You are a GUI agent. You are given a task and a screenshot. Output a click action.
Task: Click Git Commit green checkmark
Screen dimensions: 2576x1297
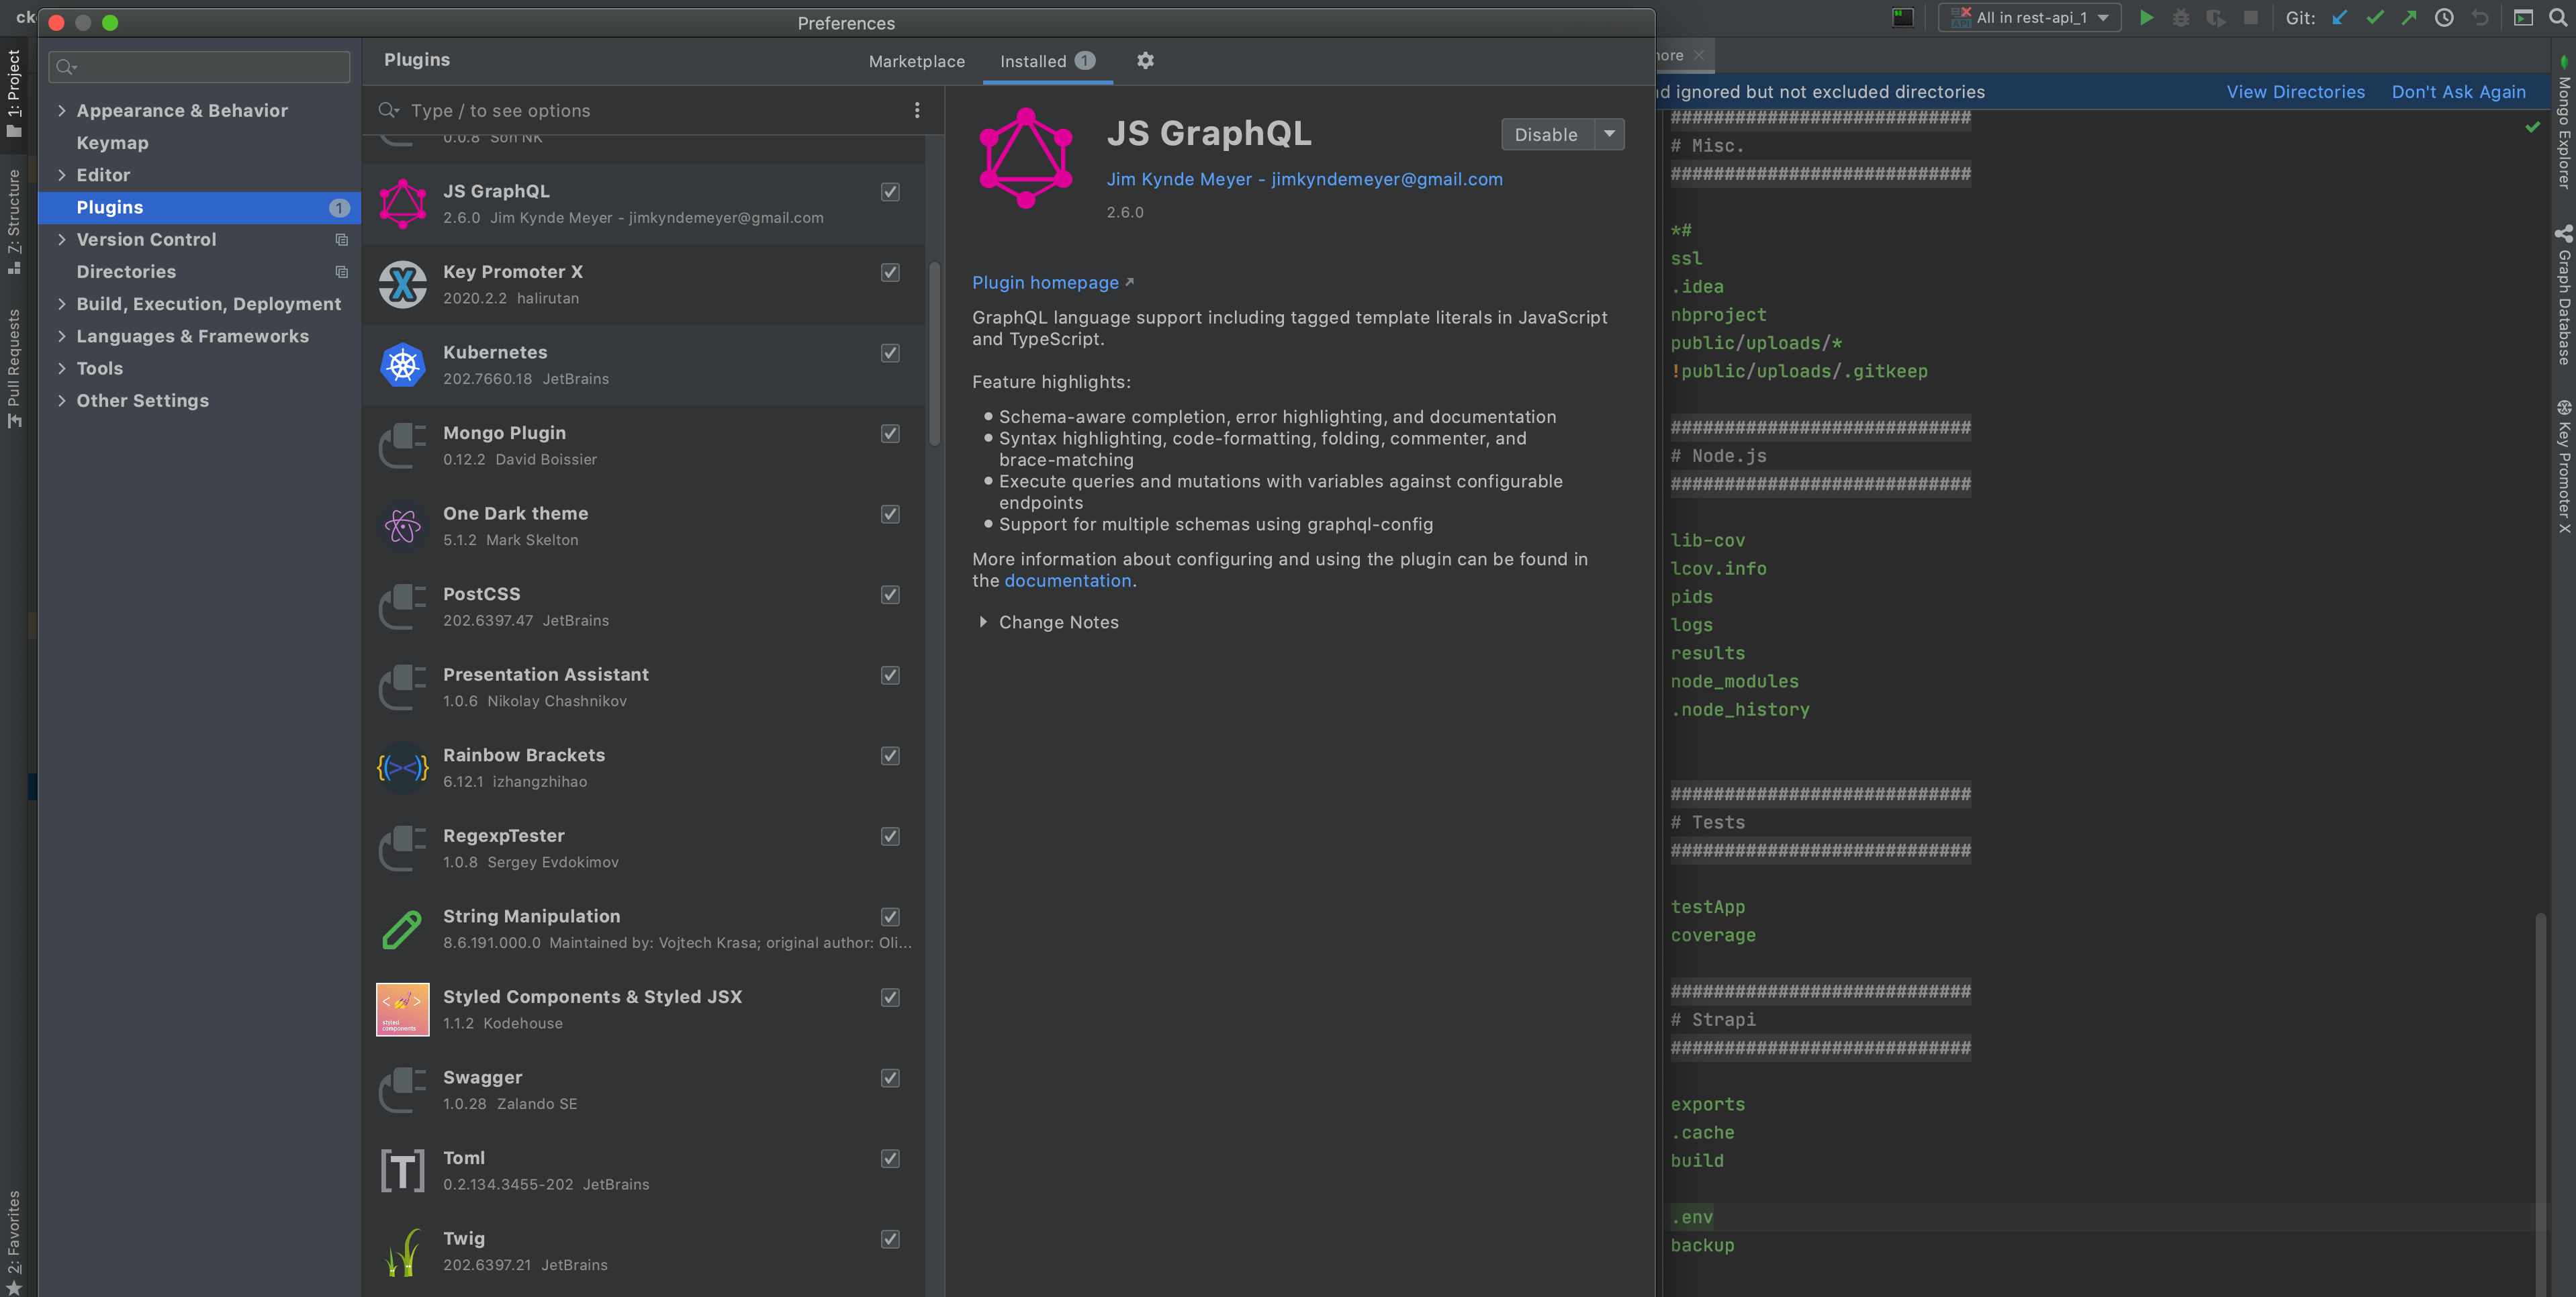click(2375, 18)
